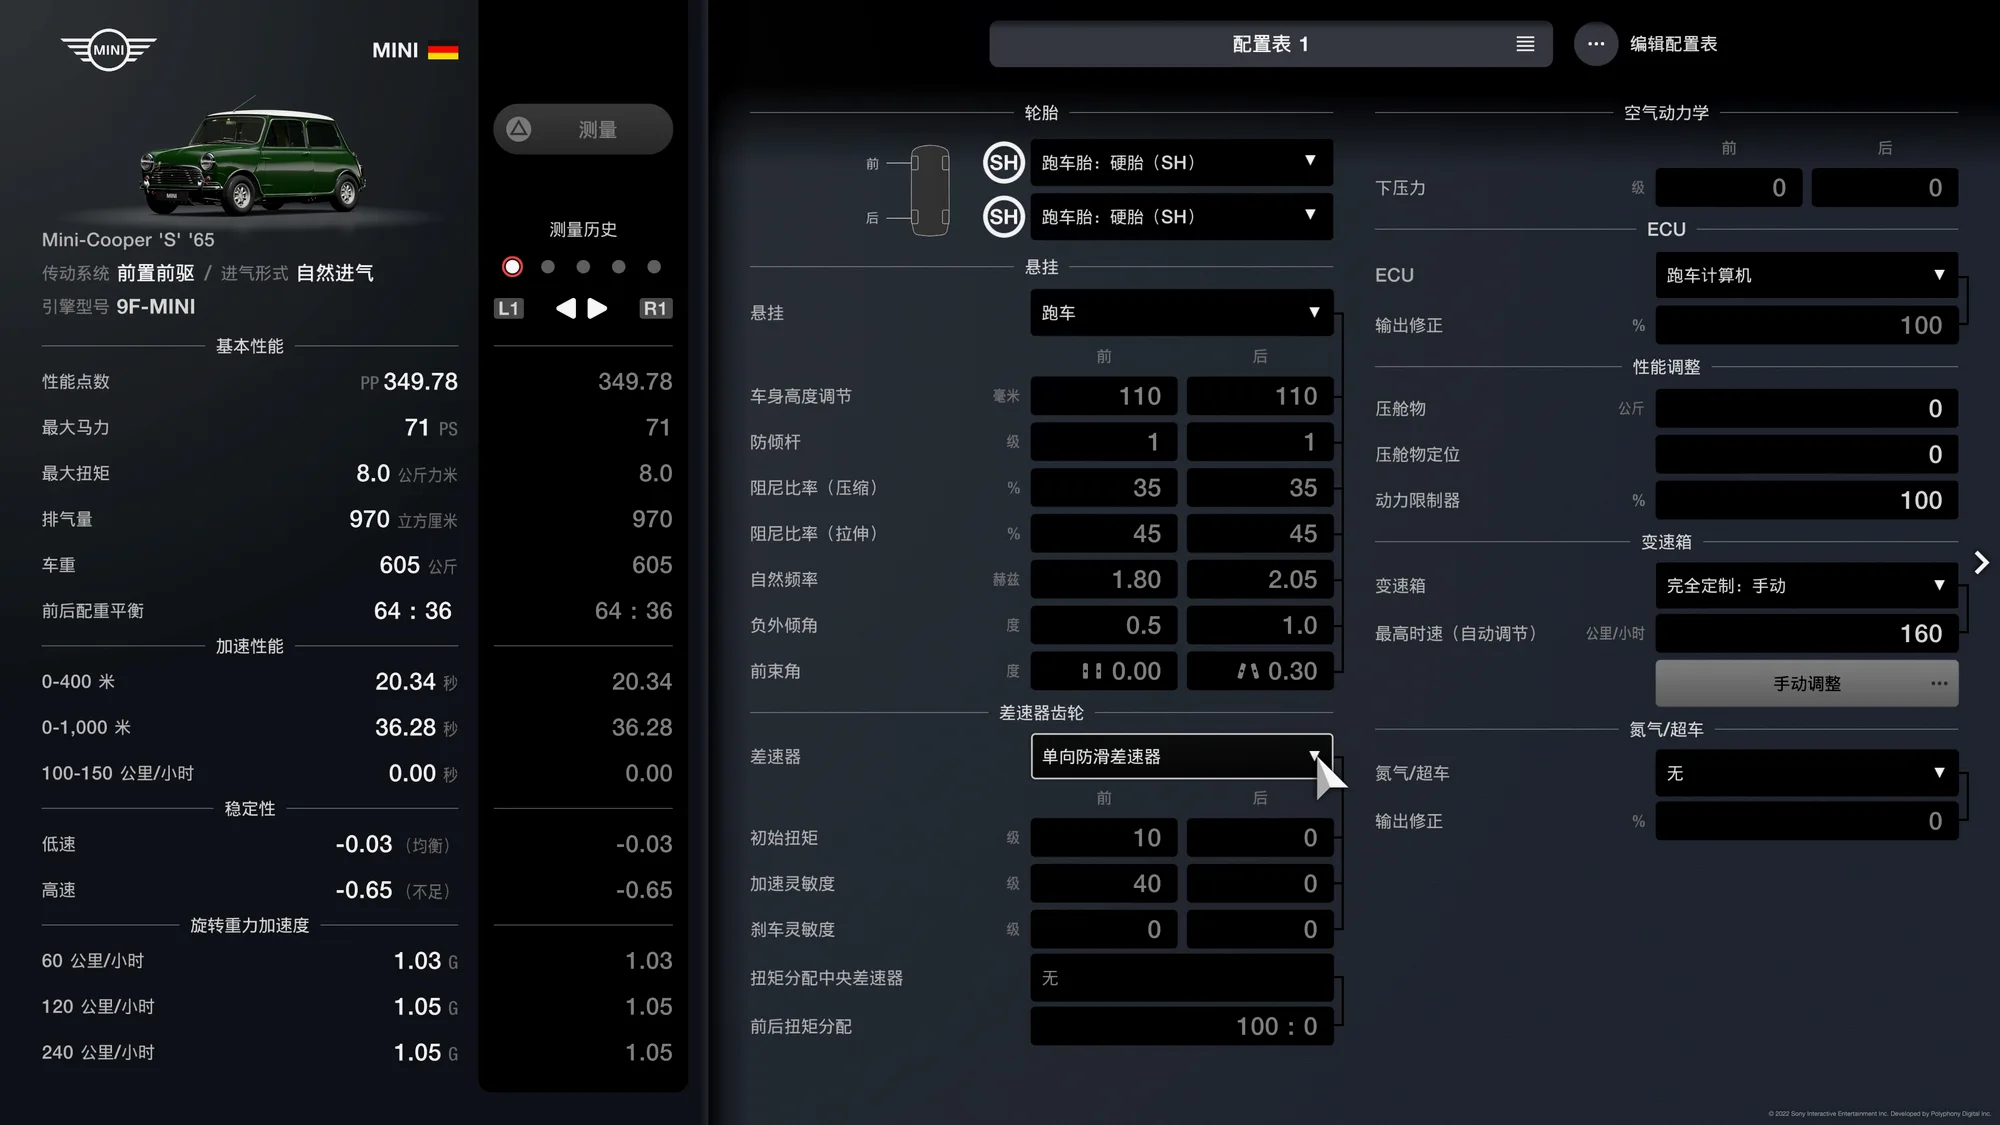Open the 配置表 1 sheet selector
This screenshot has width=2000, height=1125.
[x=1271, y=44]
